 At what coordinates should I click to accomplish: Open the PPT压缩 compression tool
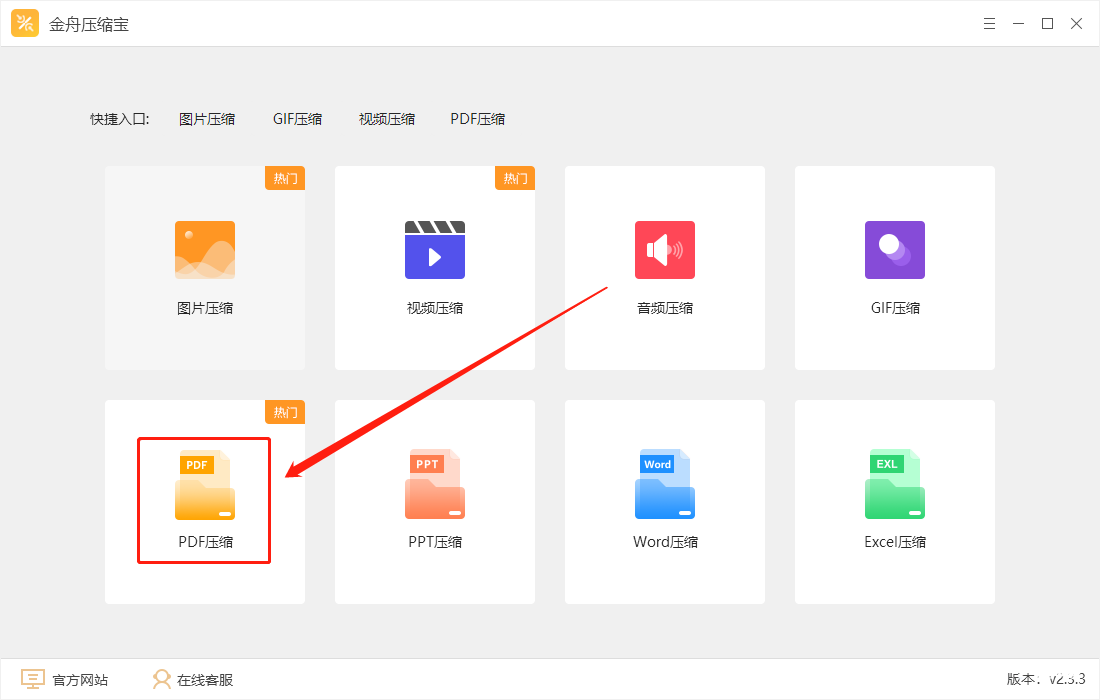(x=434, y=485)
